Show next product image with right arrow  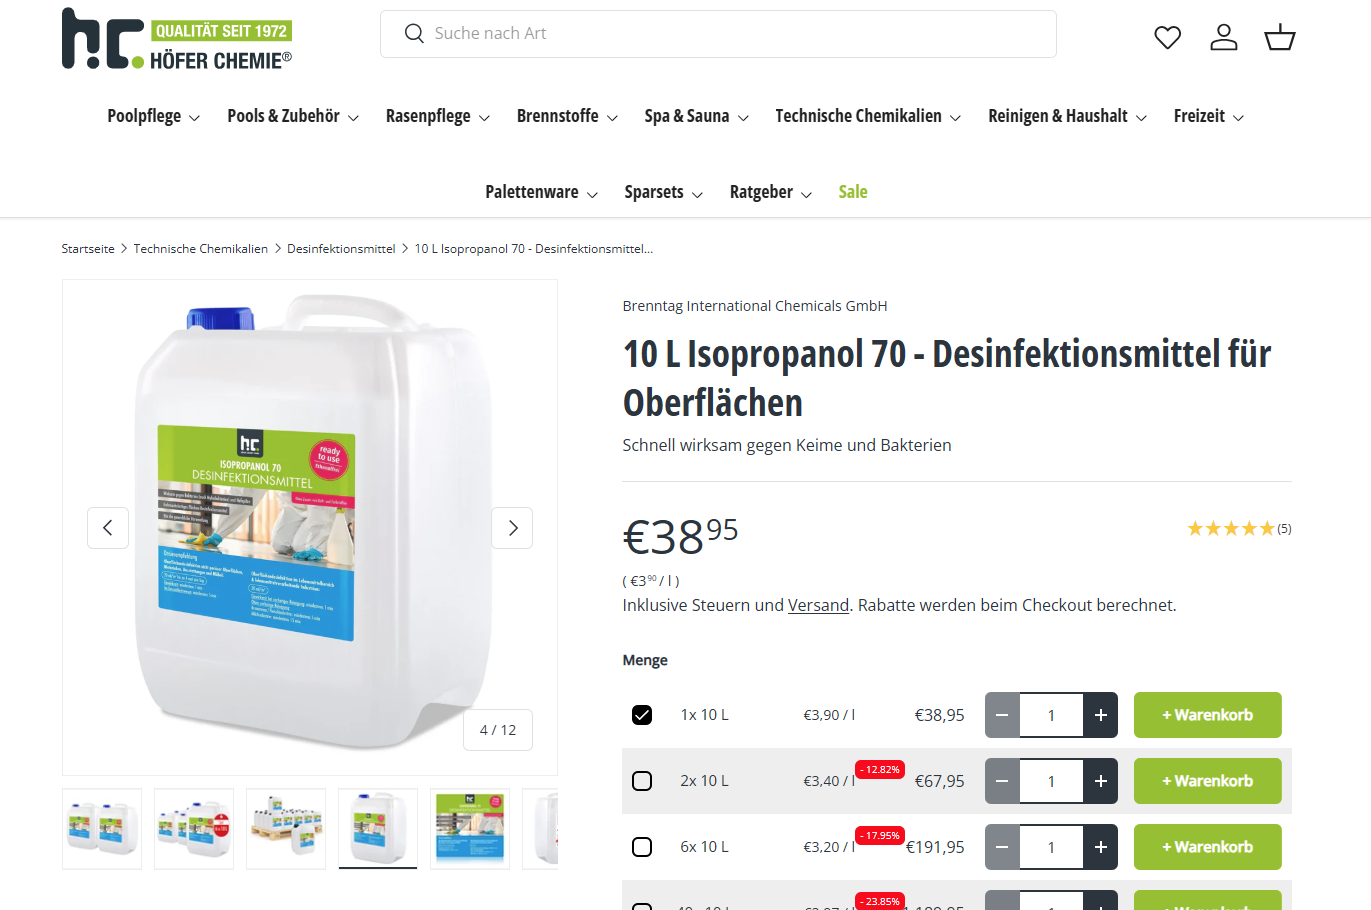[512, 528]
